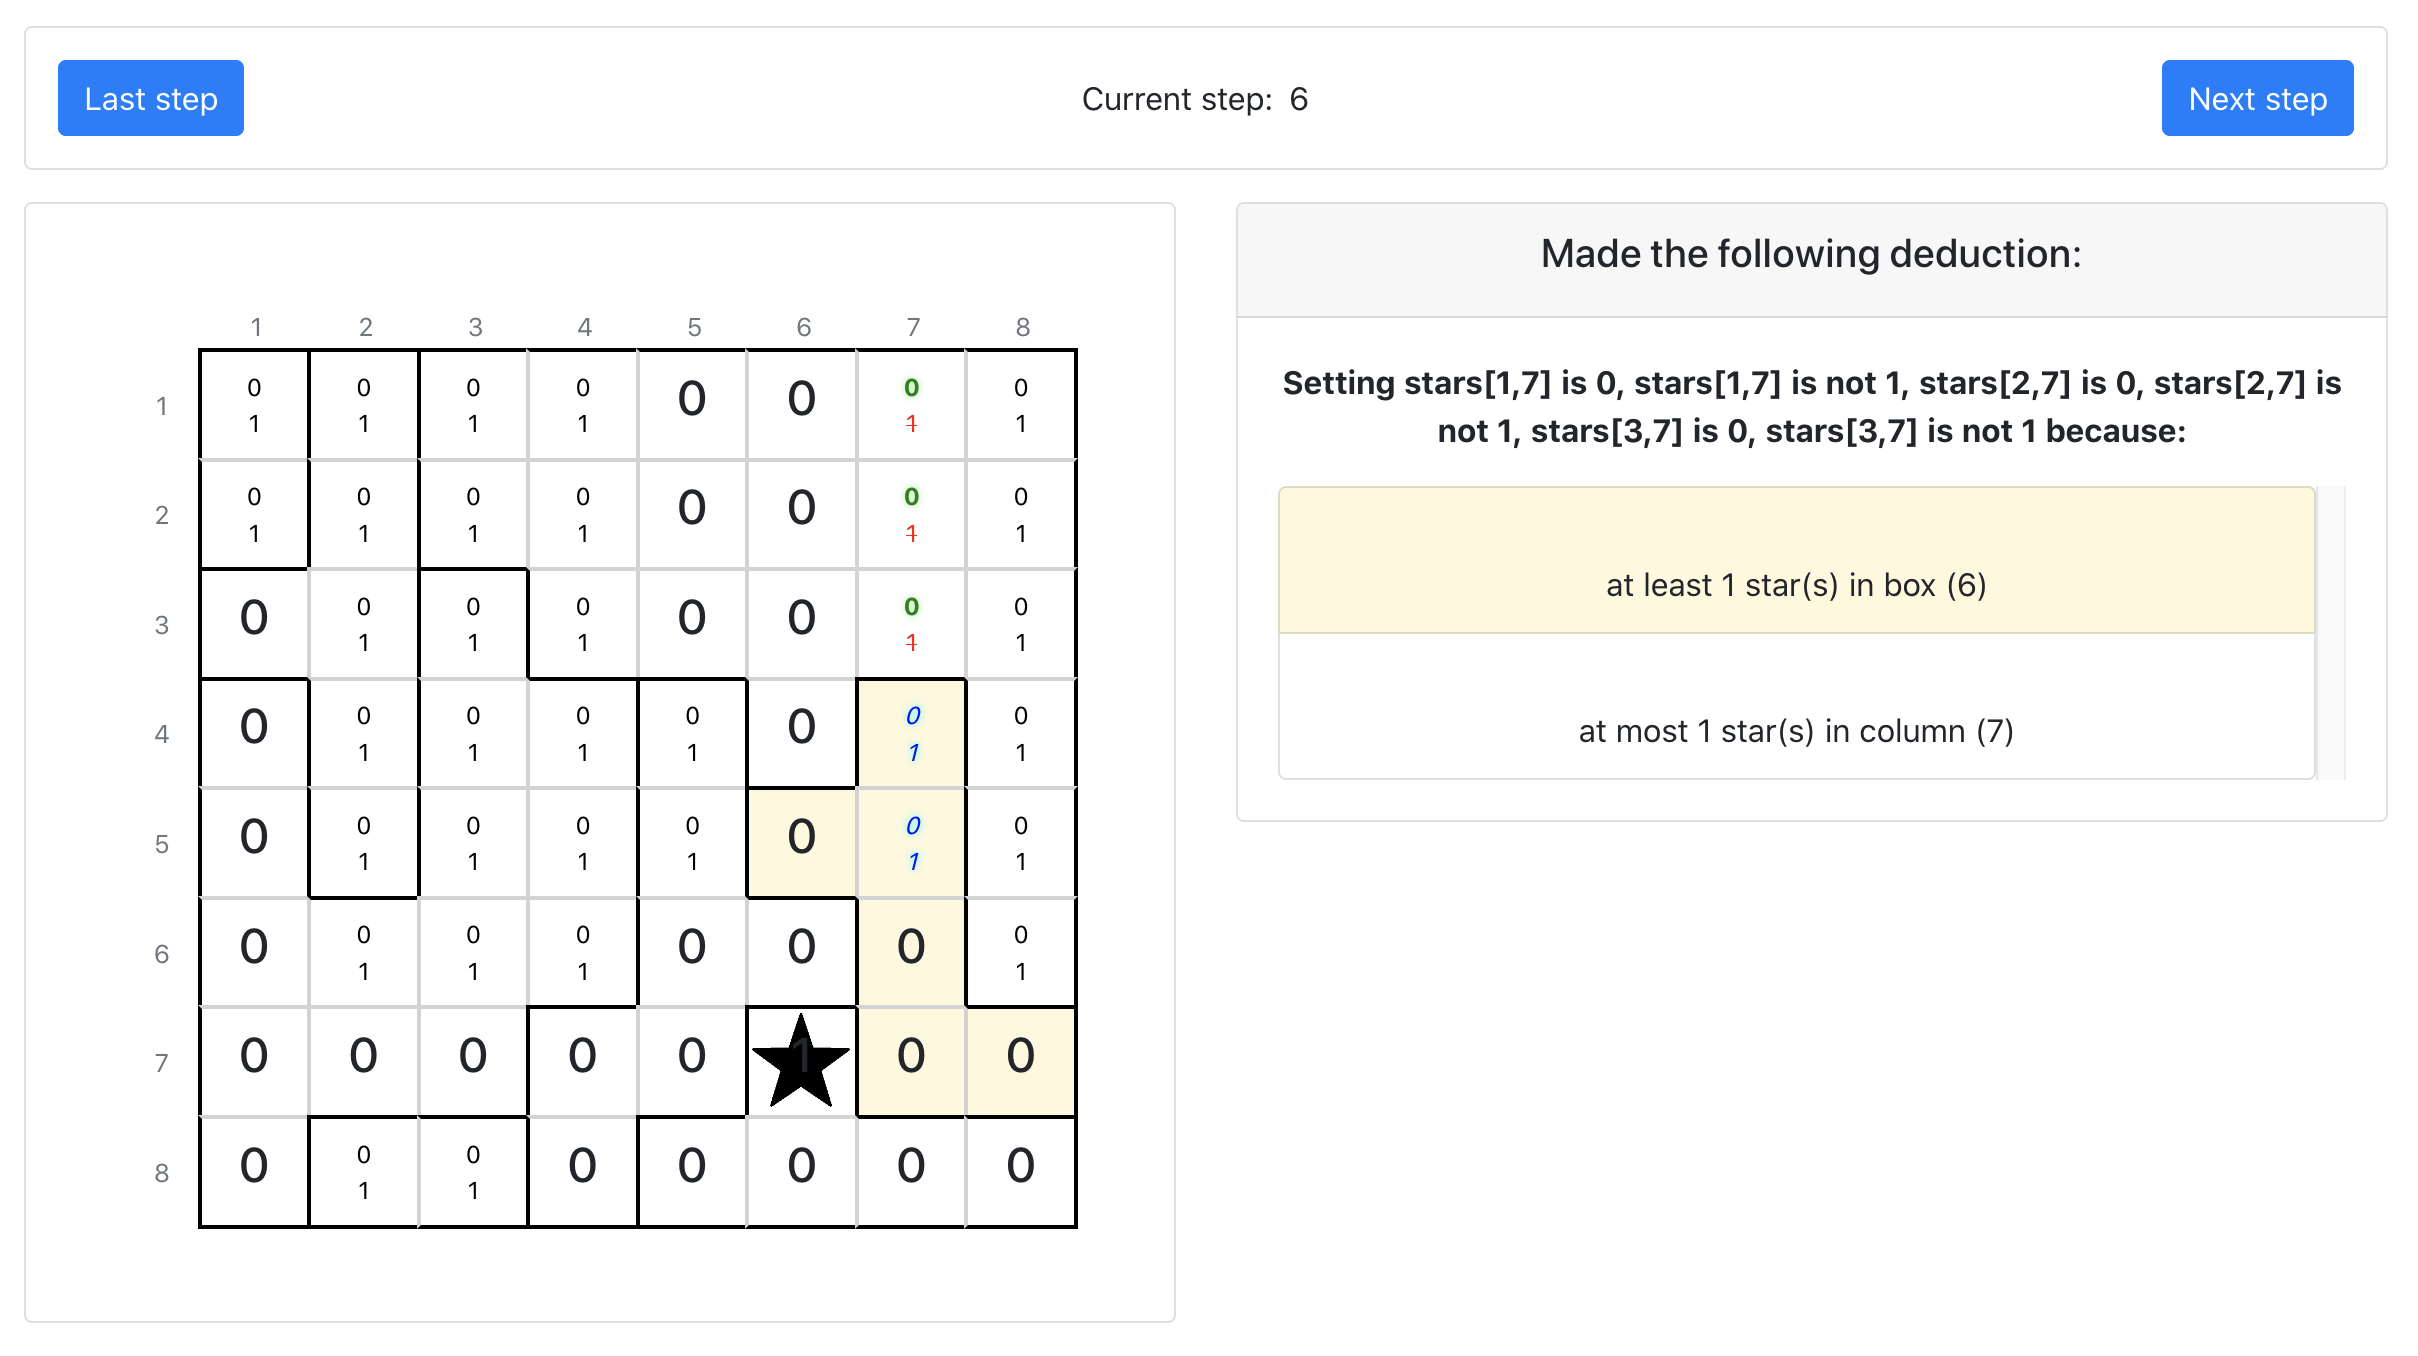
Task: Click the column 7 header number
Action: tap(913, 327)
